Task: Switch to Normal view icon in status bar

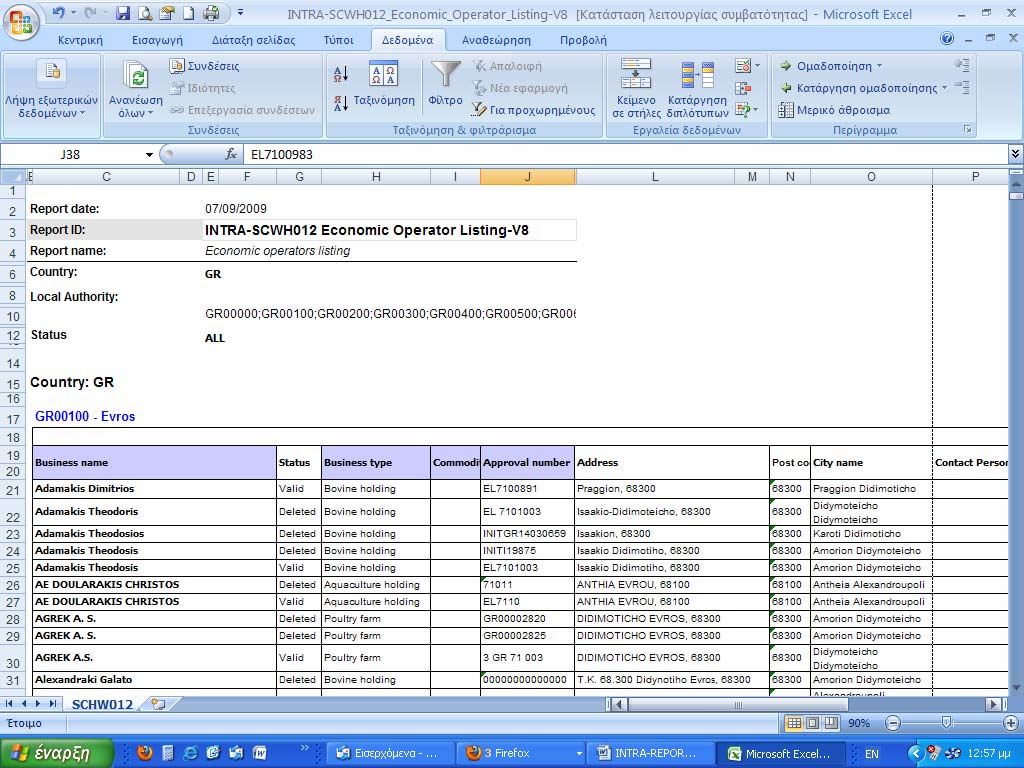Action: click(794, 723)
